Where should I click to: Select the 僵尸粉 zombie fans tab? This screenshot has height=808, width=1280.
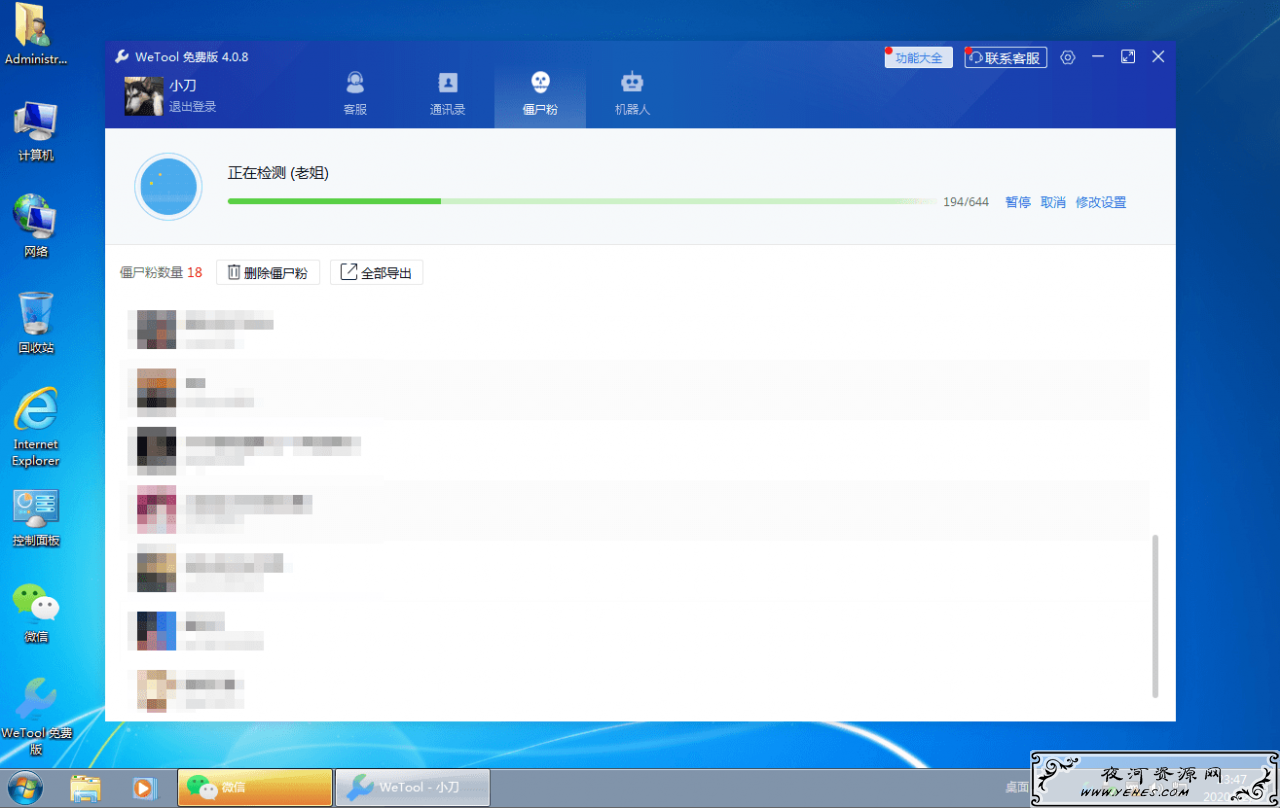(540, 95)
